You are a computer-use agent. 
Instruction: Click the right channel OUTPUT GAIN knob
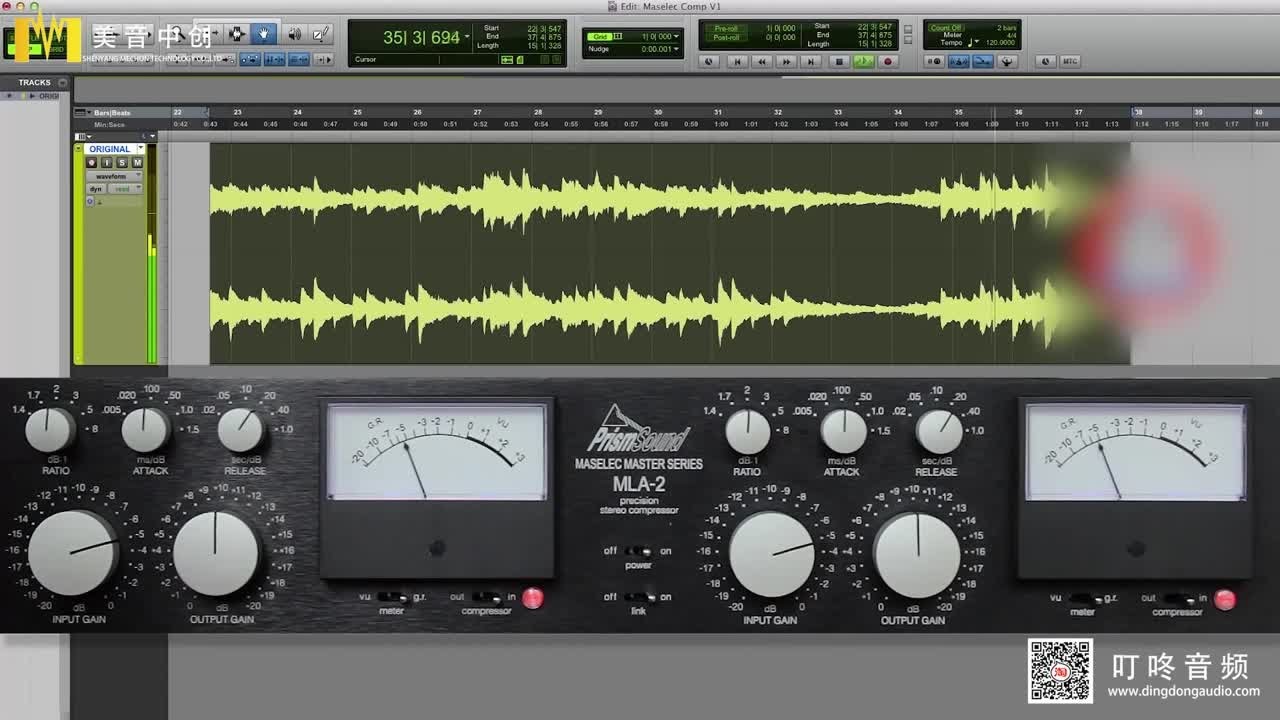click(x=917, y=555)
